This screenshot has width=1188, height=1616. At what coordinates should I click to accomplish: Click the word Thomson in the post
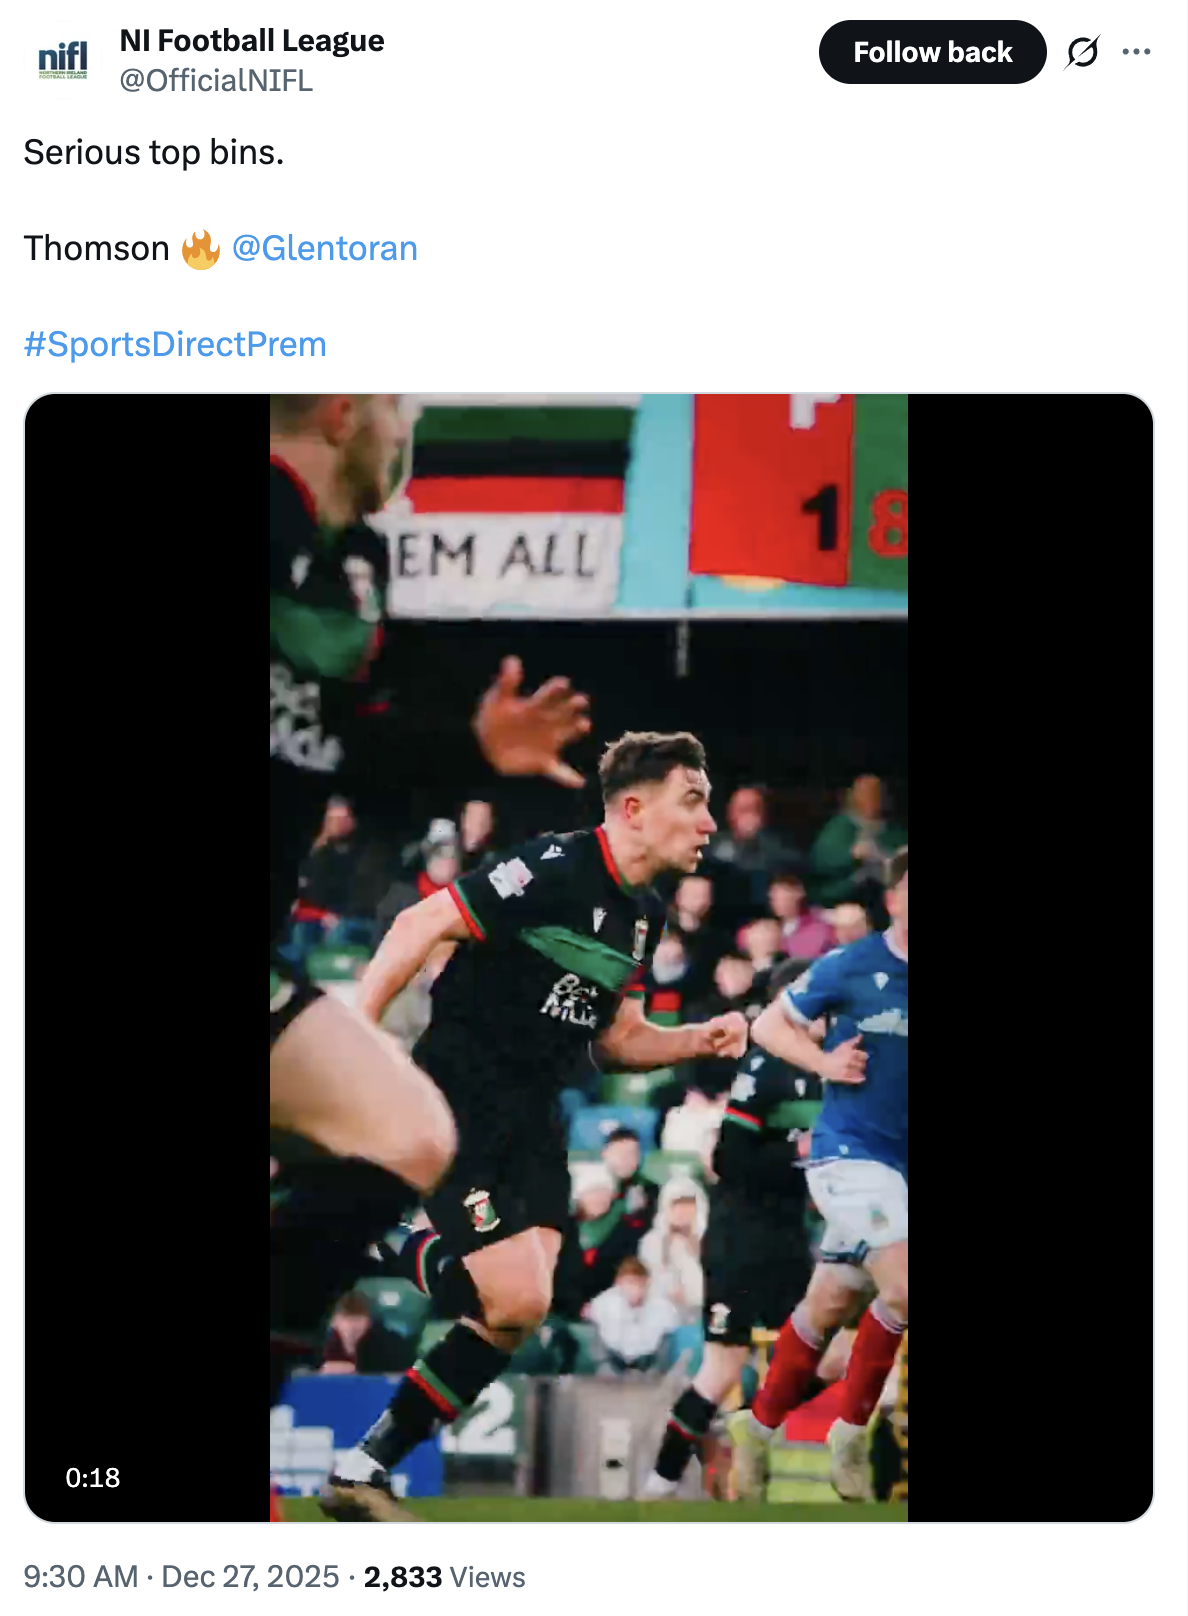tap(97, 248)
